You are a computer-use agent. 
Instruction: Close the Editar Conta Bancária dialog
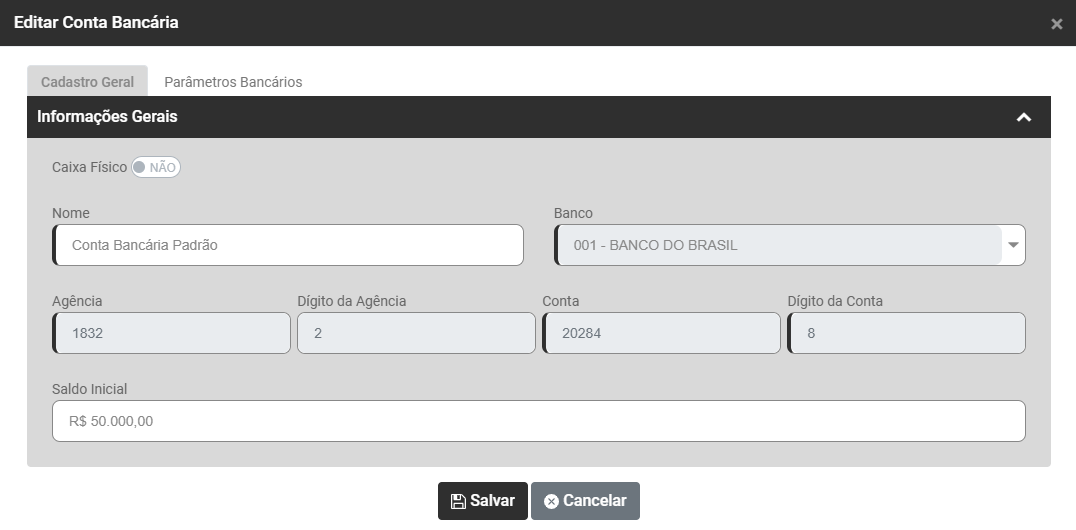1056,24
